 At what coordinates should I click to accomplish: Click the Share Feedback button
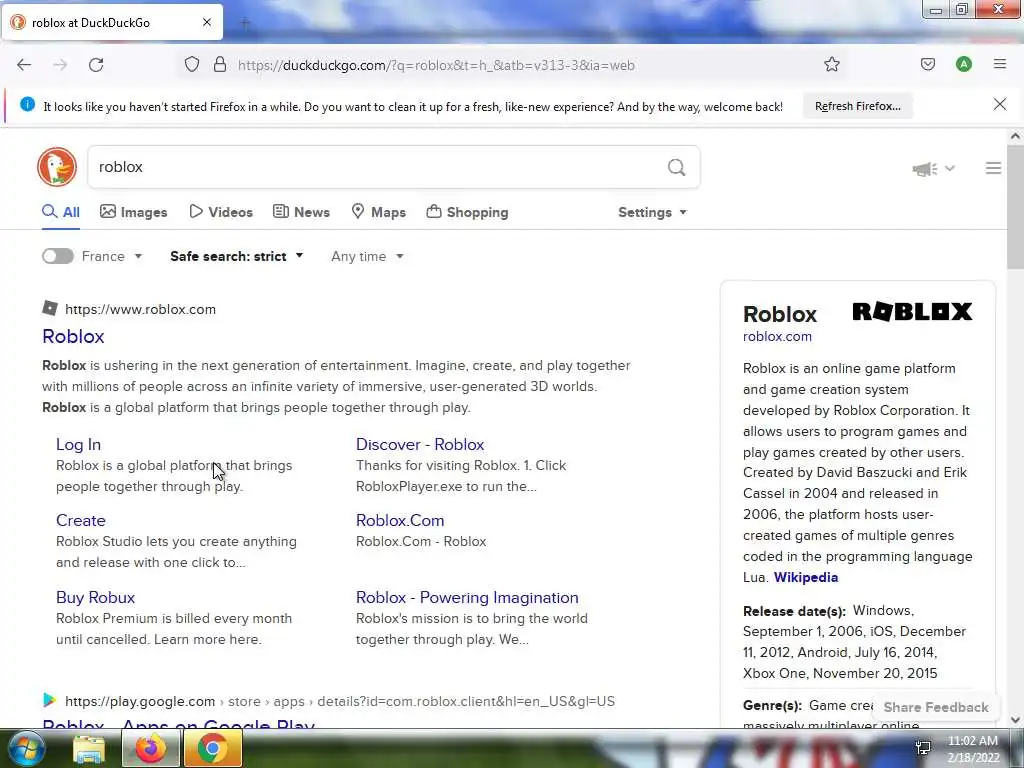click(x=936, y=707)
